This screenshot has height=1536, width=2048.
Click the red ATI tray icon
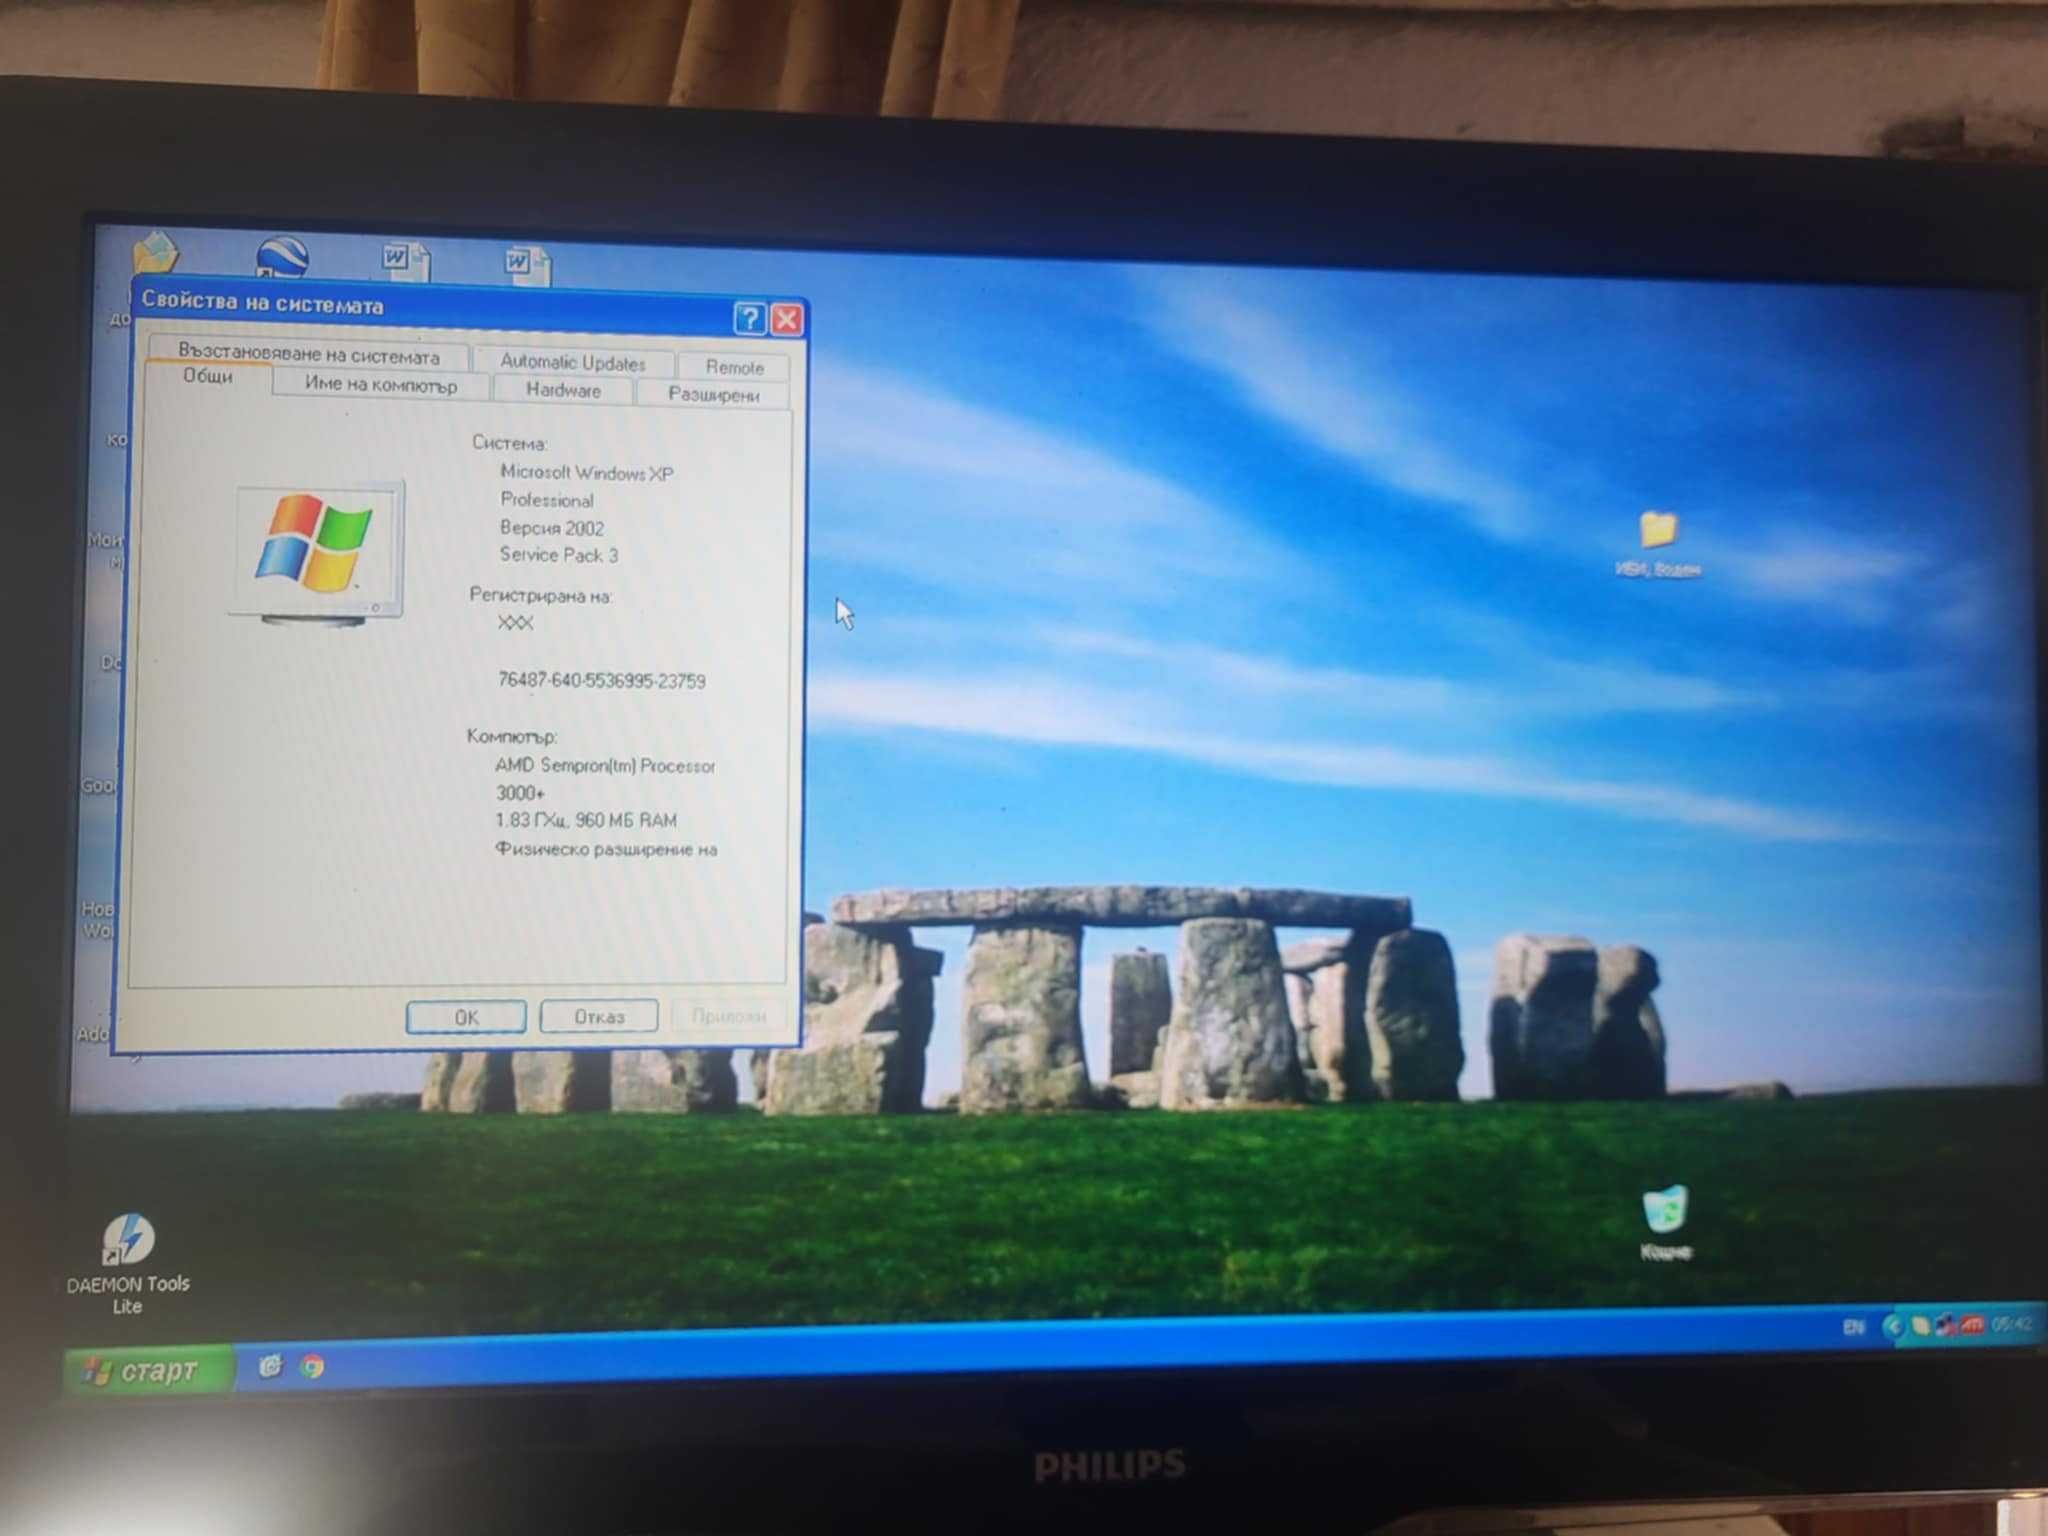(x=1970, y=1326)
